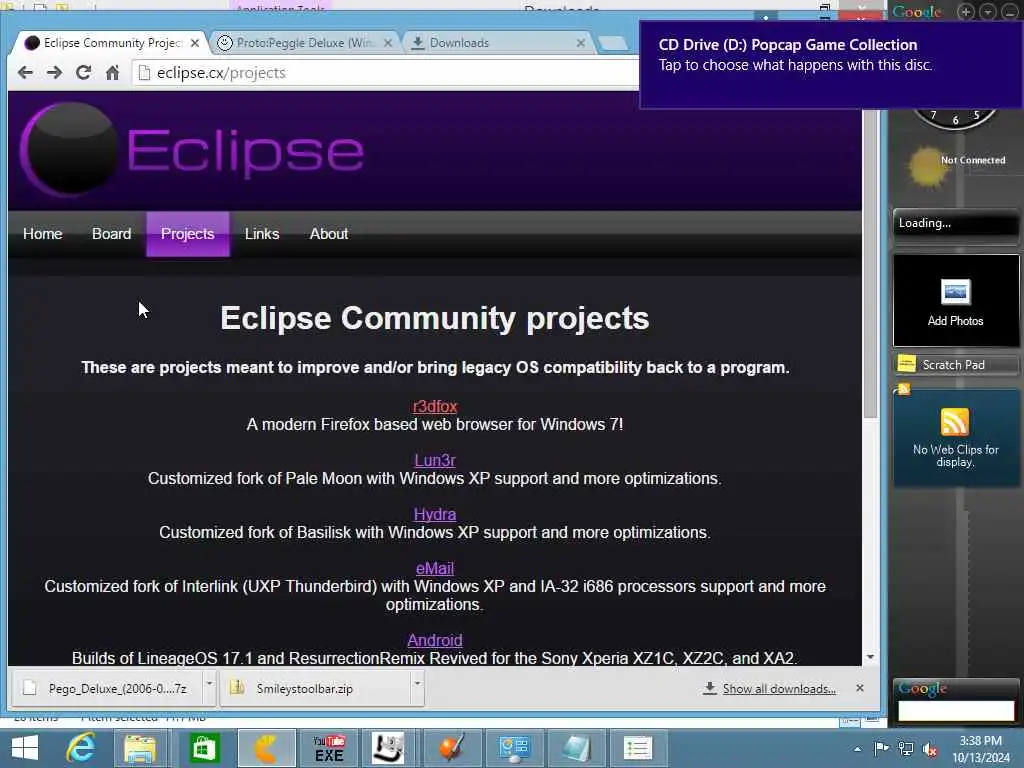
Task: Open the orange ball paintbrush taskbar icon
Action: tap(451, 748)
